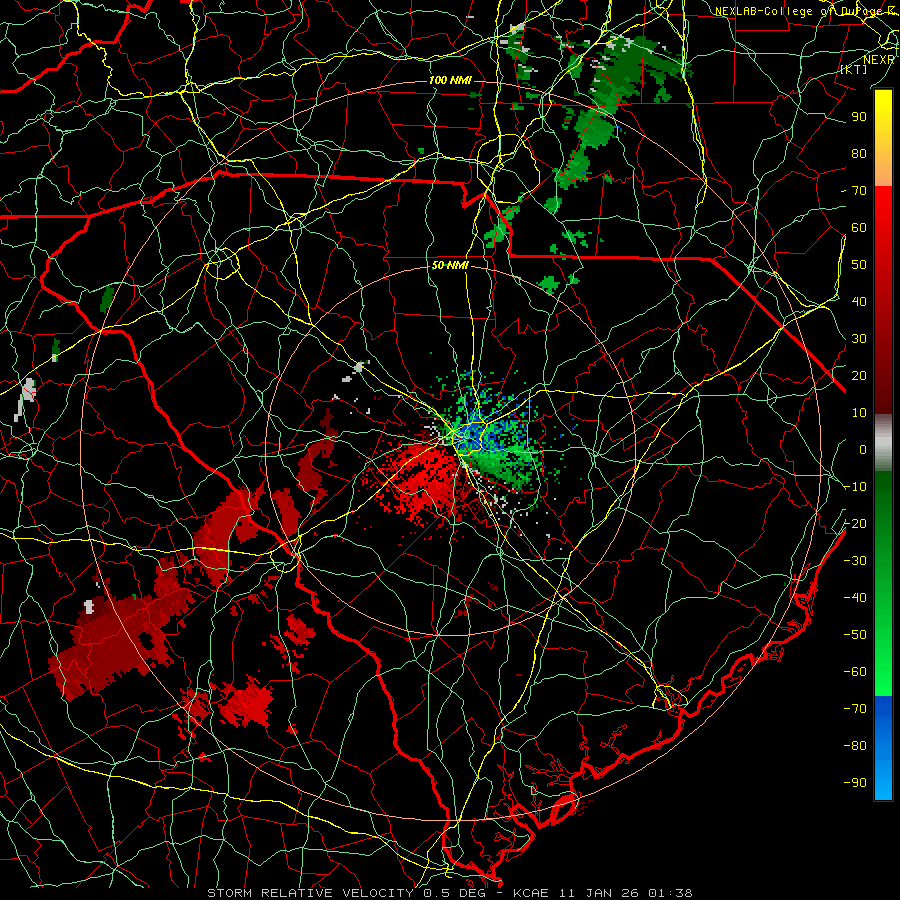Click the STORM RELATIVE VELOCITY title text
Screen dimensions: 900x900
(313, 893)
